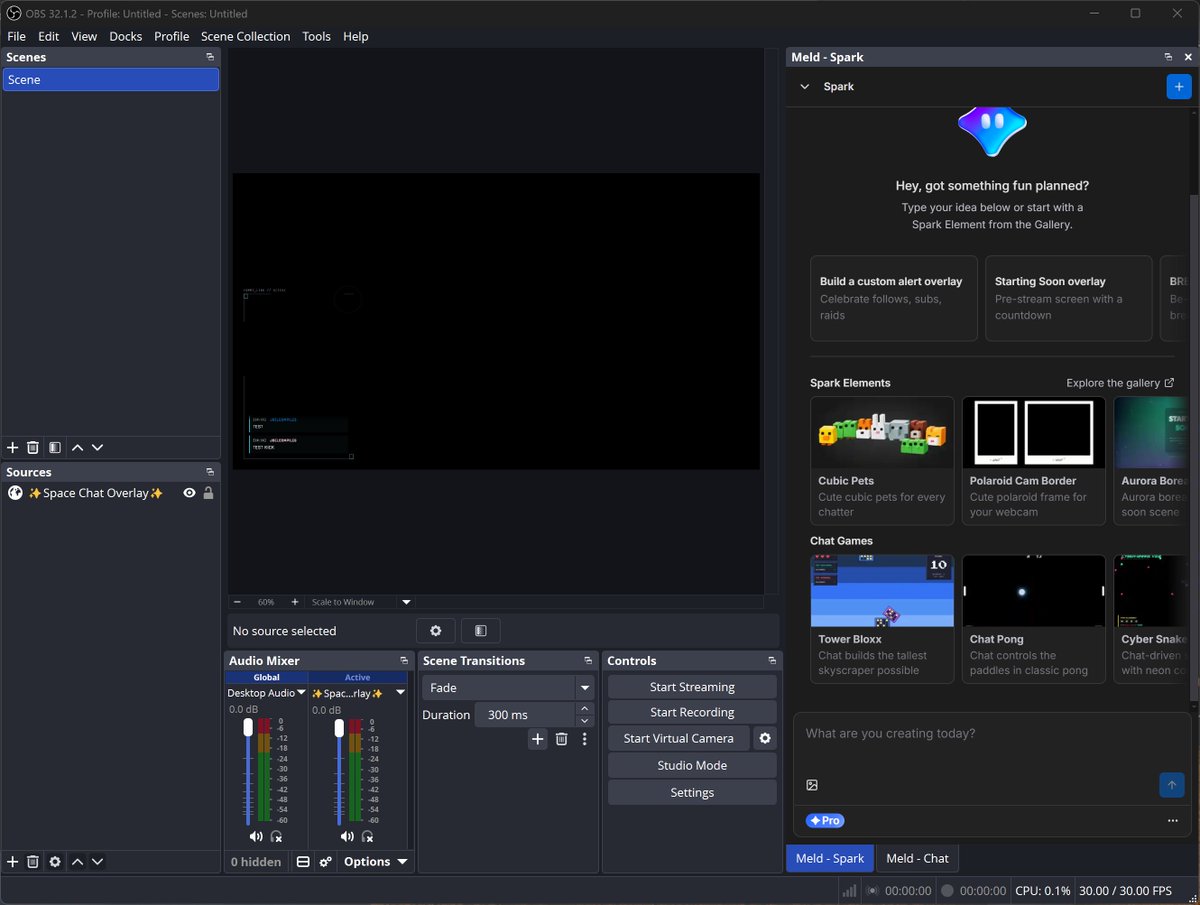Add a source with plus icon in Sources panel
The width and height of the screenshot is (1200, 905).
[13, 861]
